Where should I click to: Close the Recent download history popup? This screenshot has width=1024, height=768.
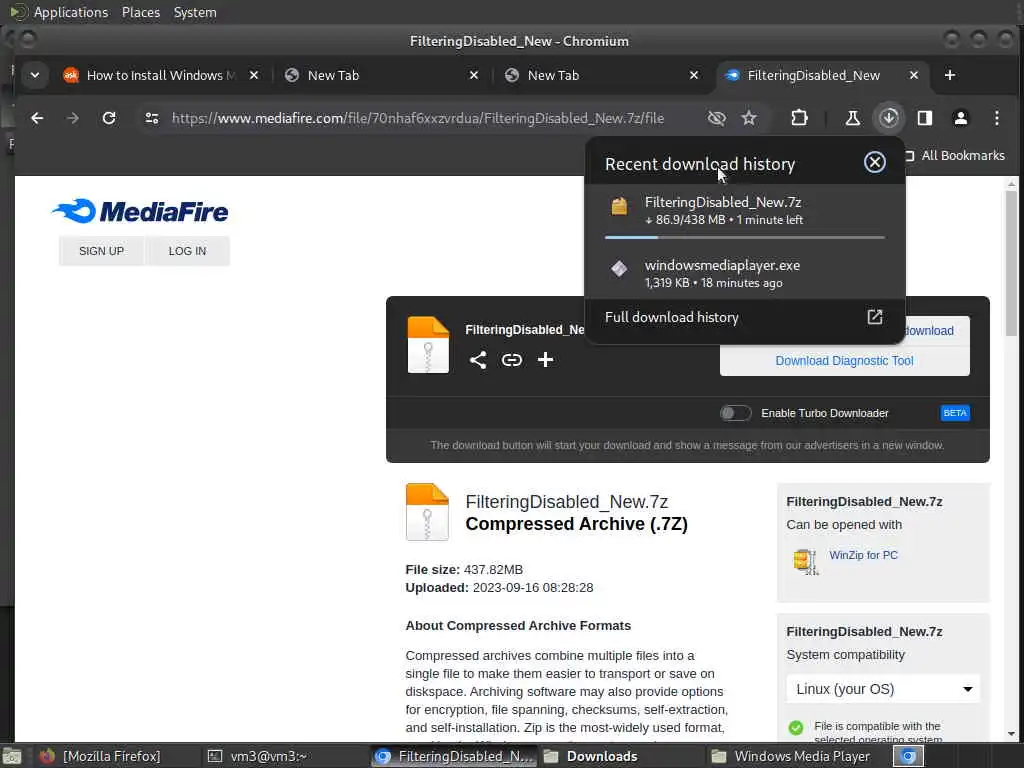point(874,162)
